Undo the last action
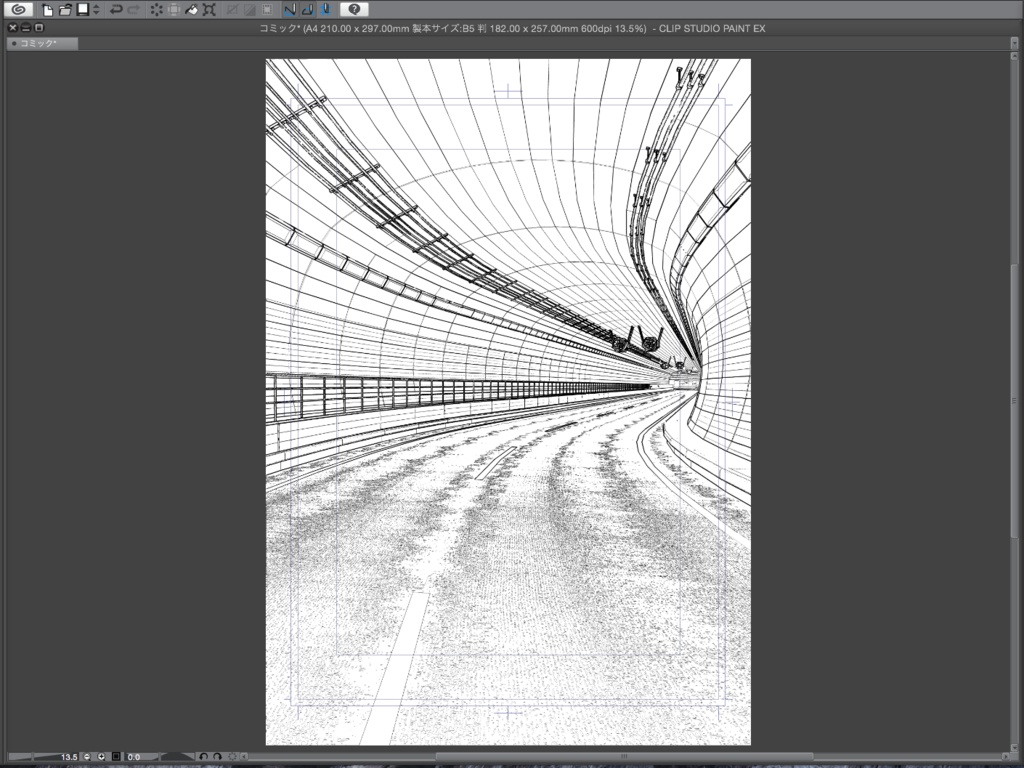This screenshot has width=1024, height=768. pos(116,10)
